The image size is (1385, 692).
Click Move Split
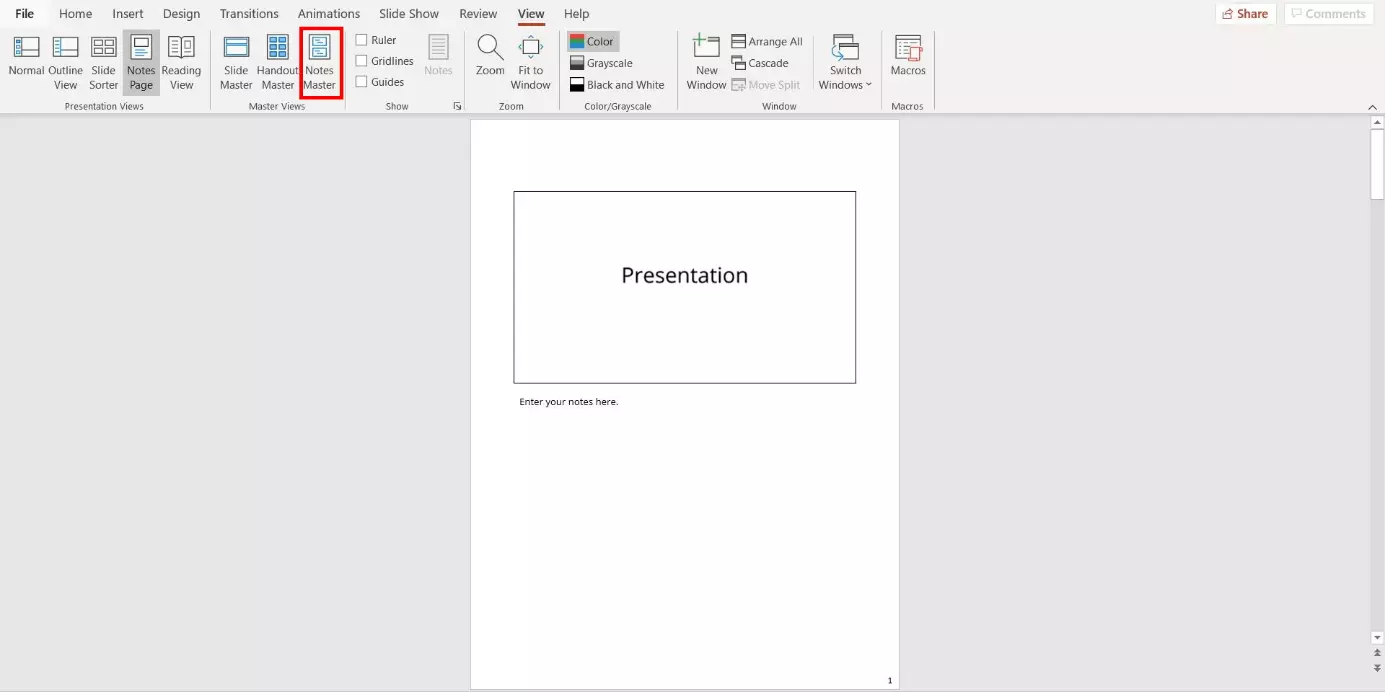[766, 85]
